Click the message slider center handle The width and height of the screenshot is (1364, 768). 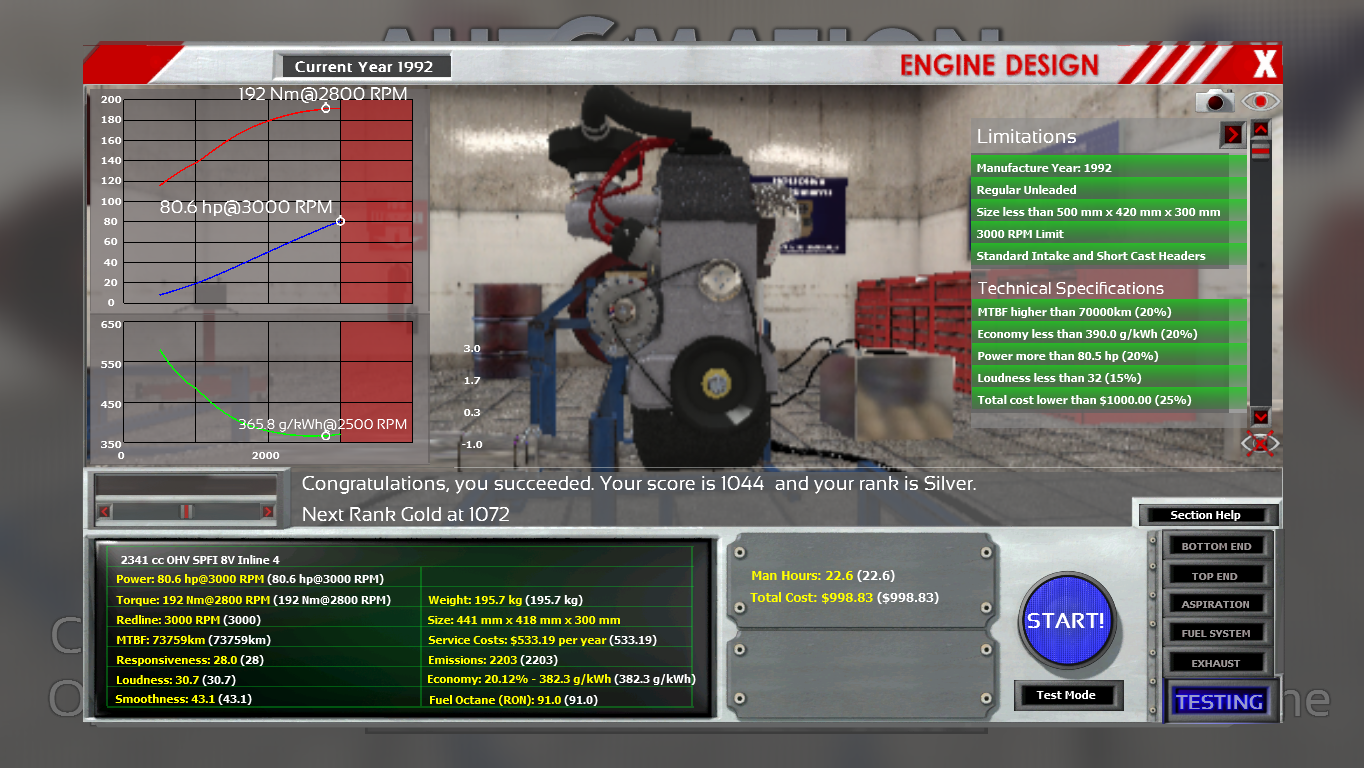coord(186,511)
